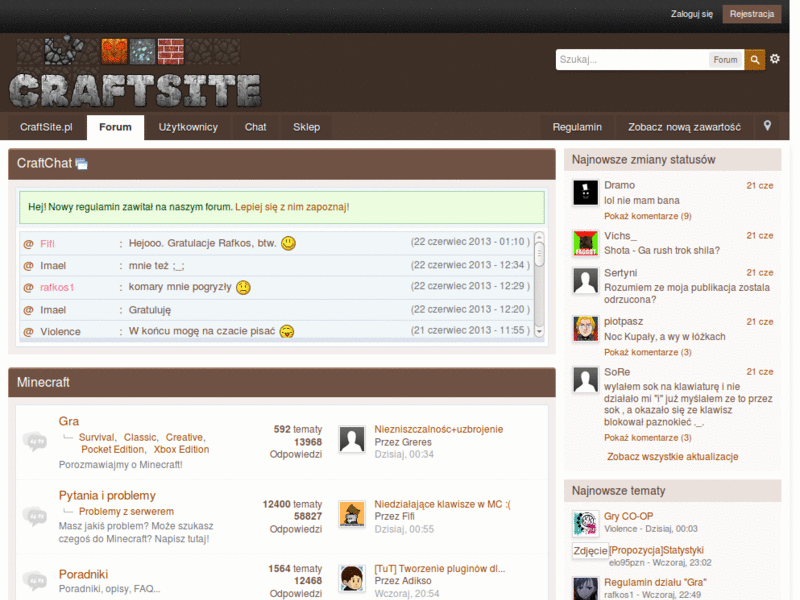Viewport: 800px width, 600px height.
Task: Open Pytania i problemy forum
Action: click(107, 495)
